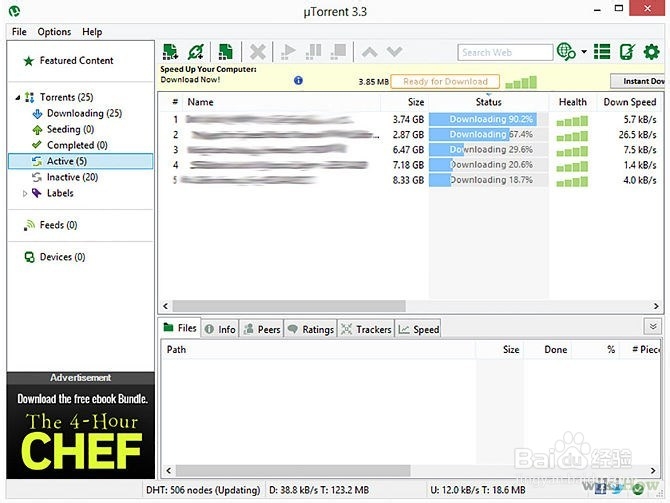Screen dimensions: 670x503
Task: Select torrent row with size 6.47 GB
Action: coord(410,150)
